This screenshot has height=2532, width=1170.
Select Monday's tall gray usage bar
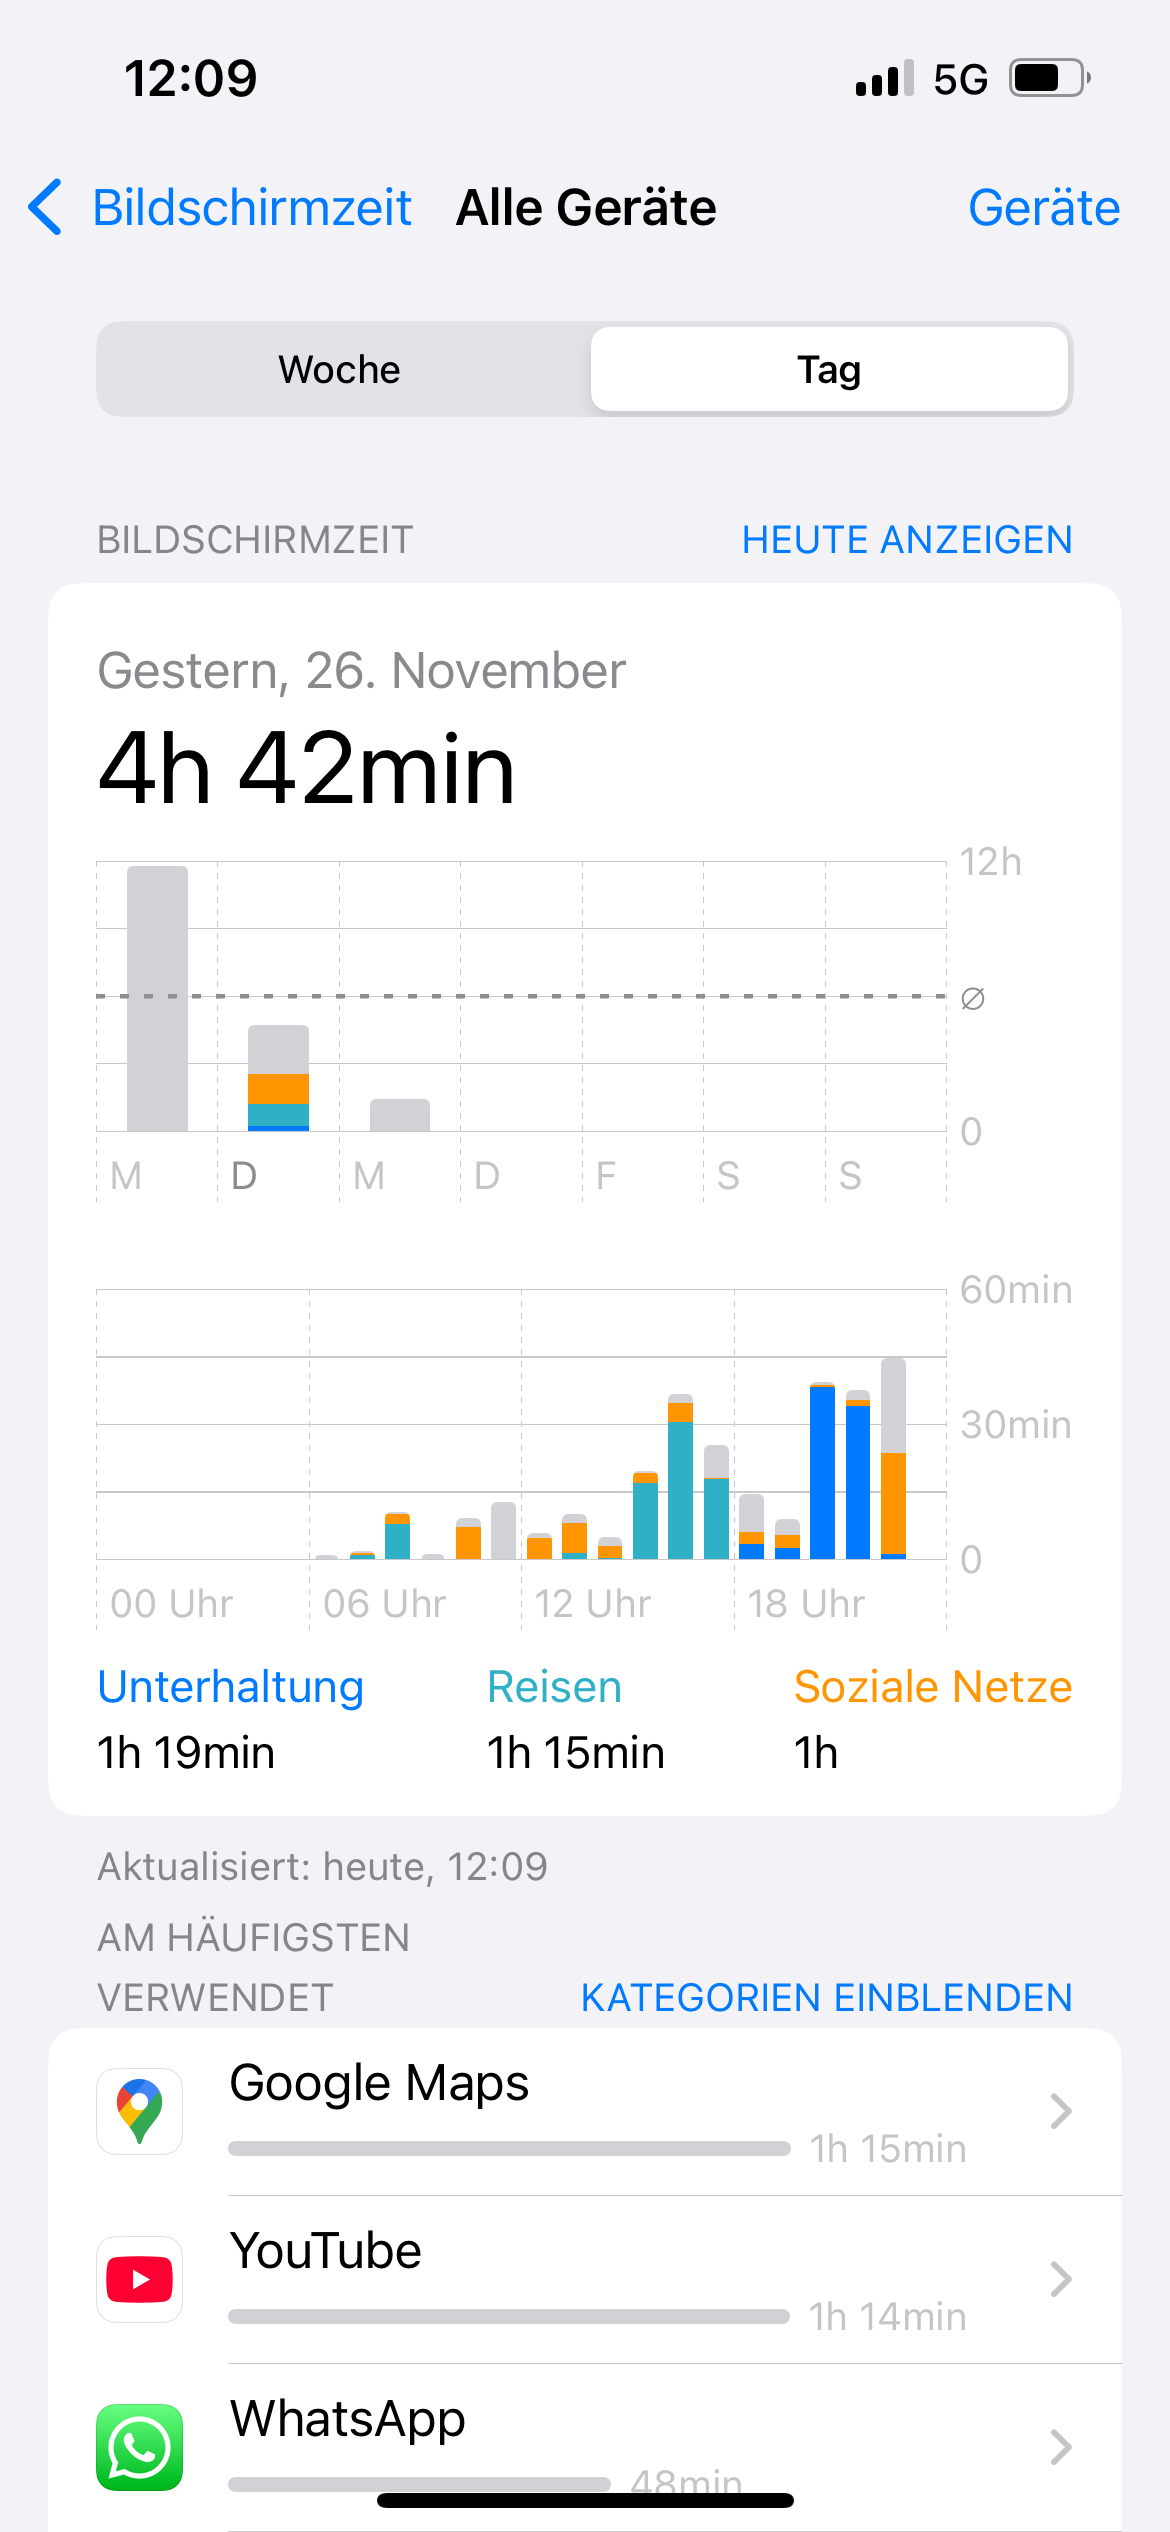click(157, 998)
